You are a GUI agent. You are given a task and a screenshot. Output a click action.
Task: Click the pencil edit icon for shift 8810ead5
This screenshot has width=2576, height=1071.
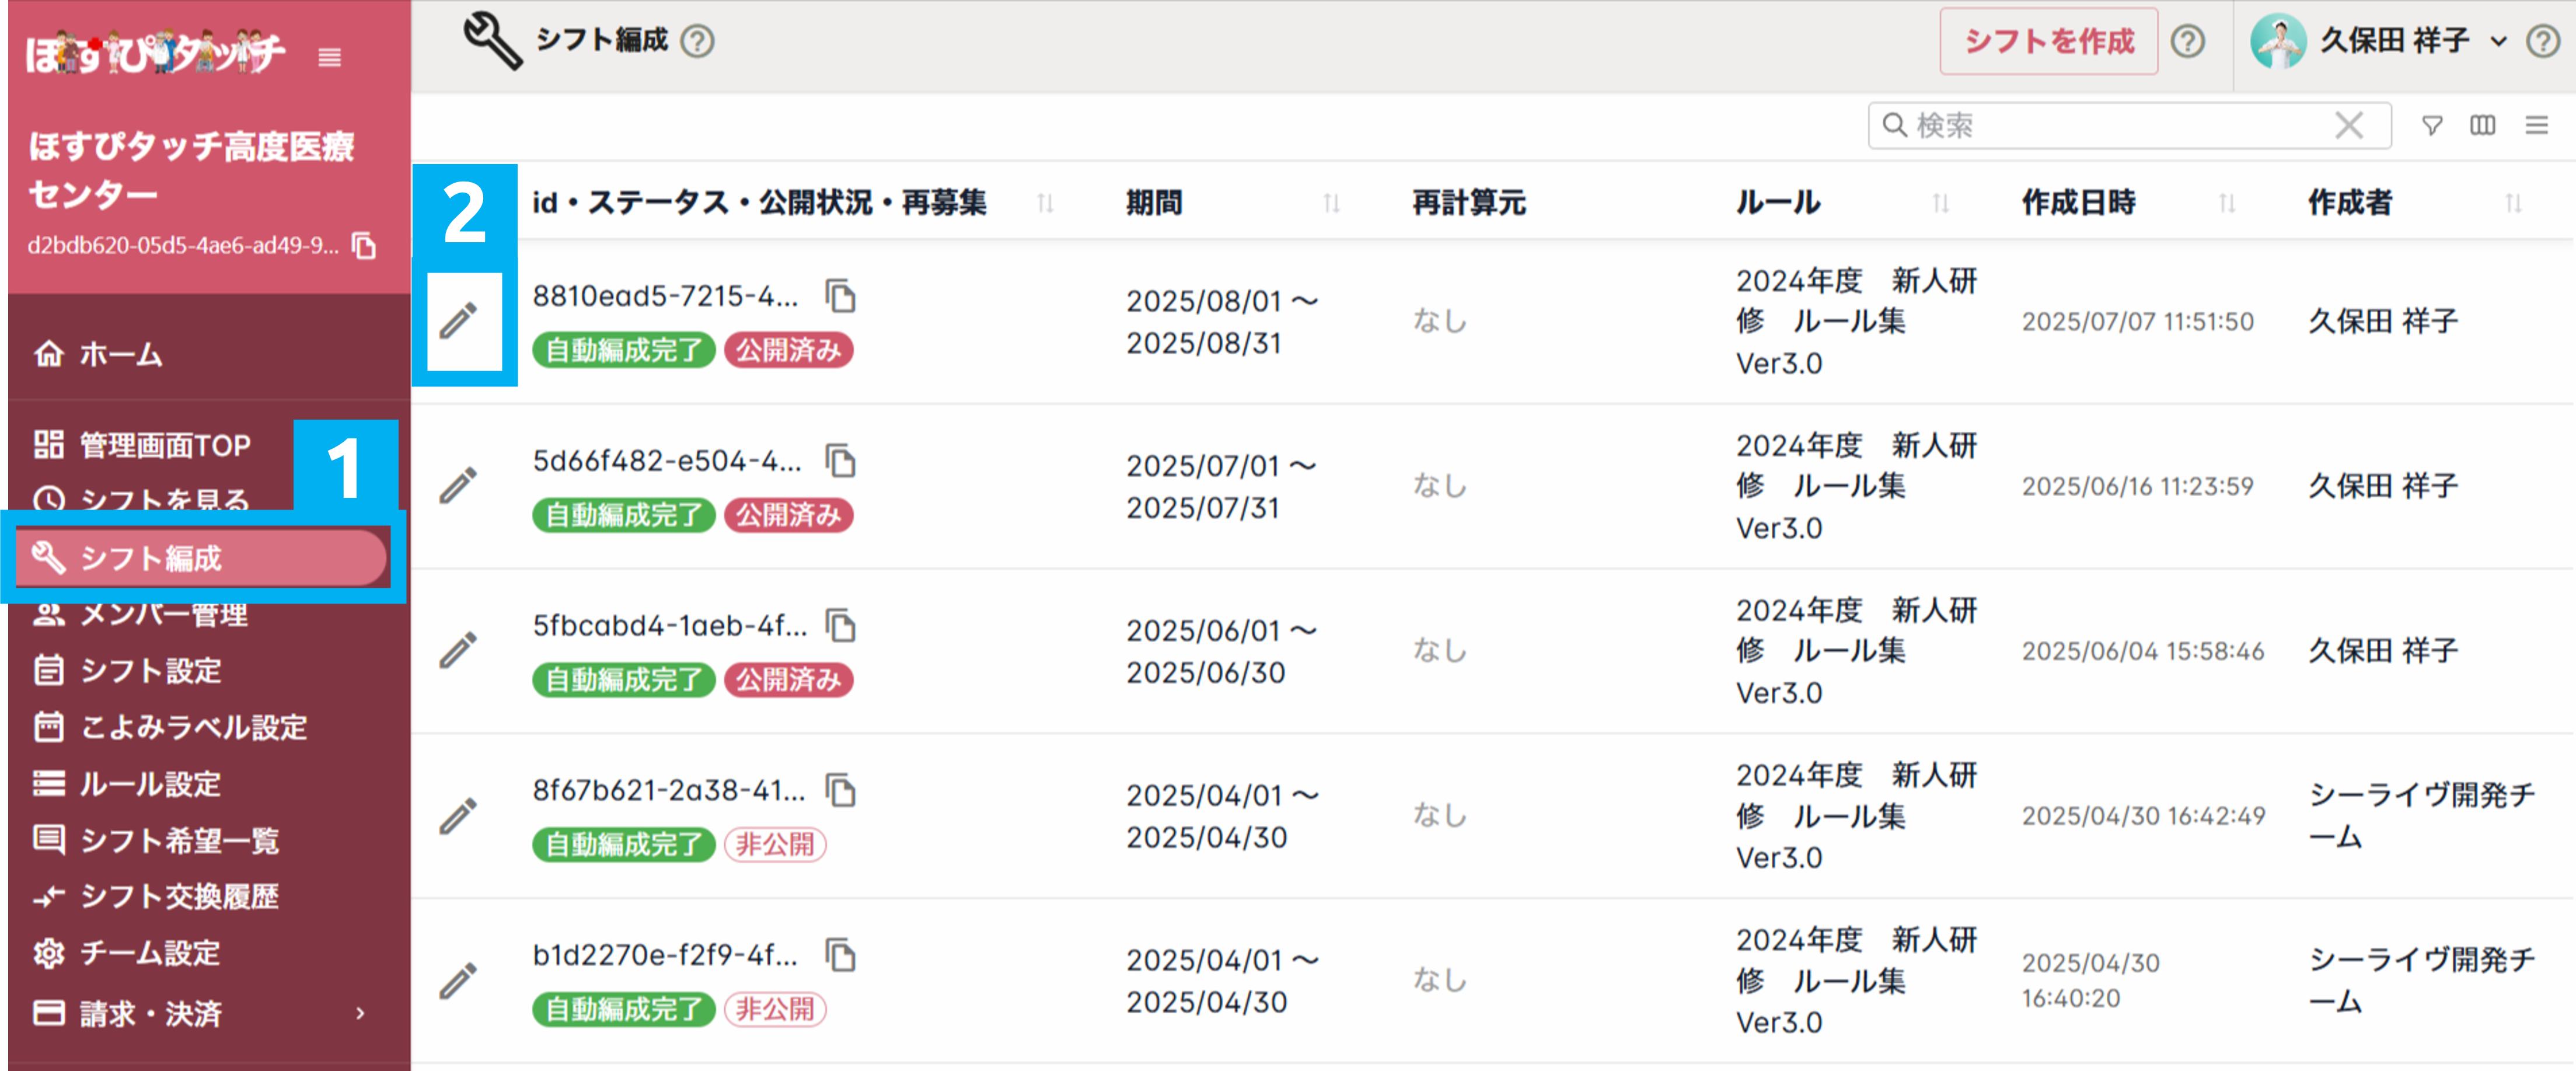pos(459,321)
